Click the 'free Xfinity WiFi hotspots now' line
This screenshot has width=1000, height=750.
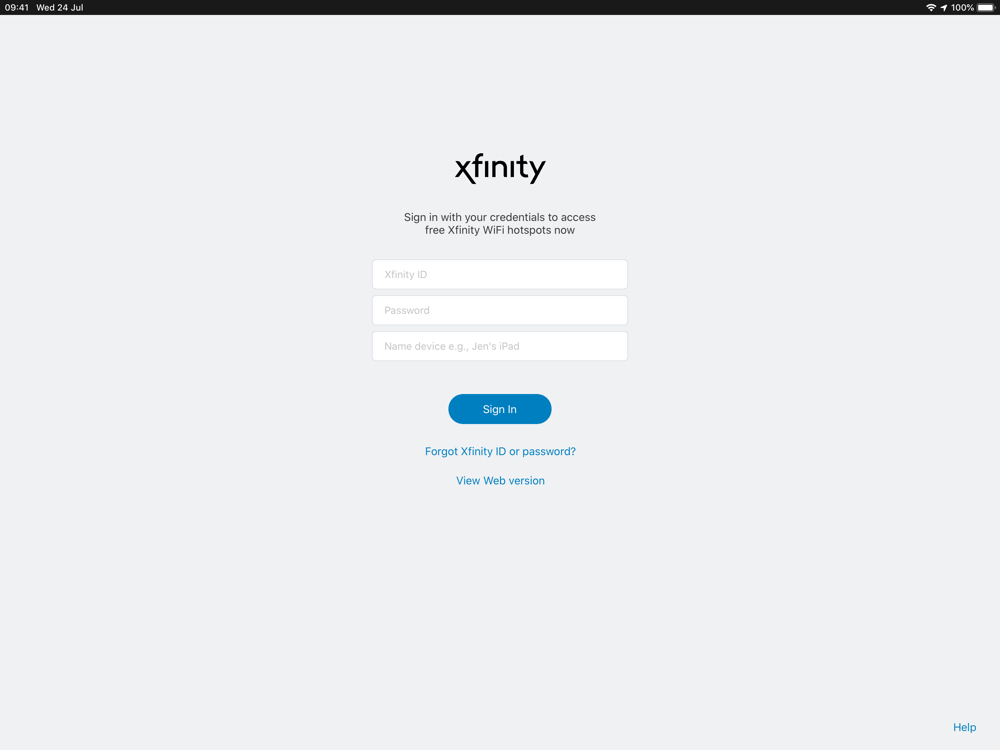(x=500, y=230)
